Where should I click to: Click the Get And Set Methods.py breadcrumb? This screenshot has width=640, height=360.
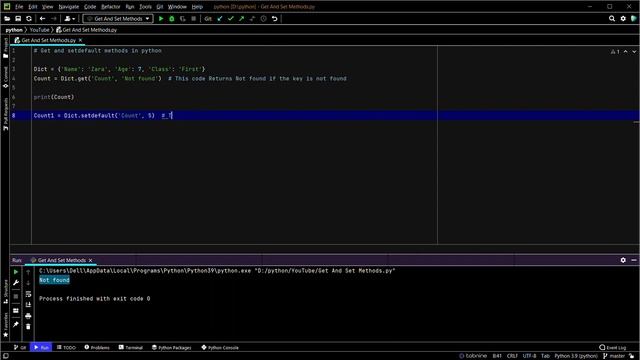[x=87, y=30]
